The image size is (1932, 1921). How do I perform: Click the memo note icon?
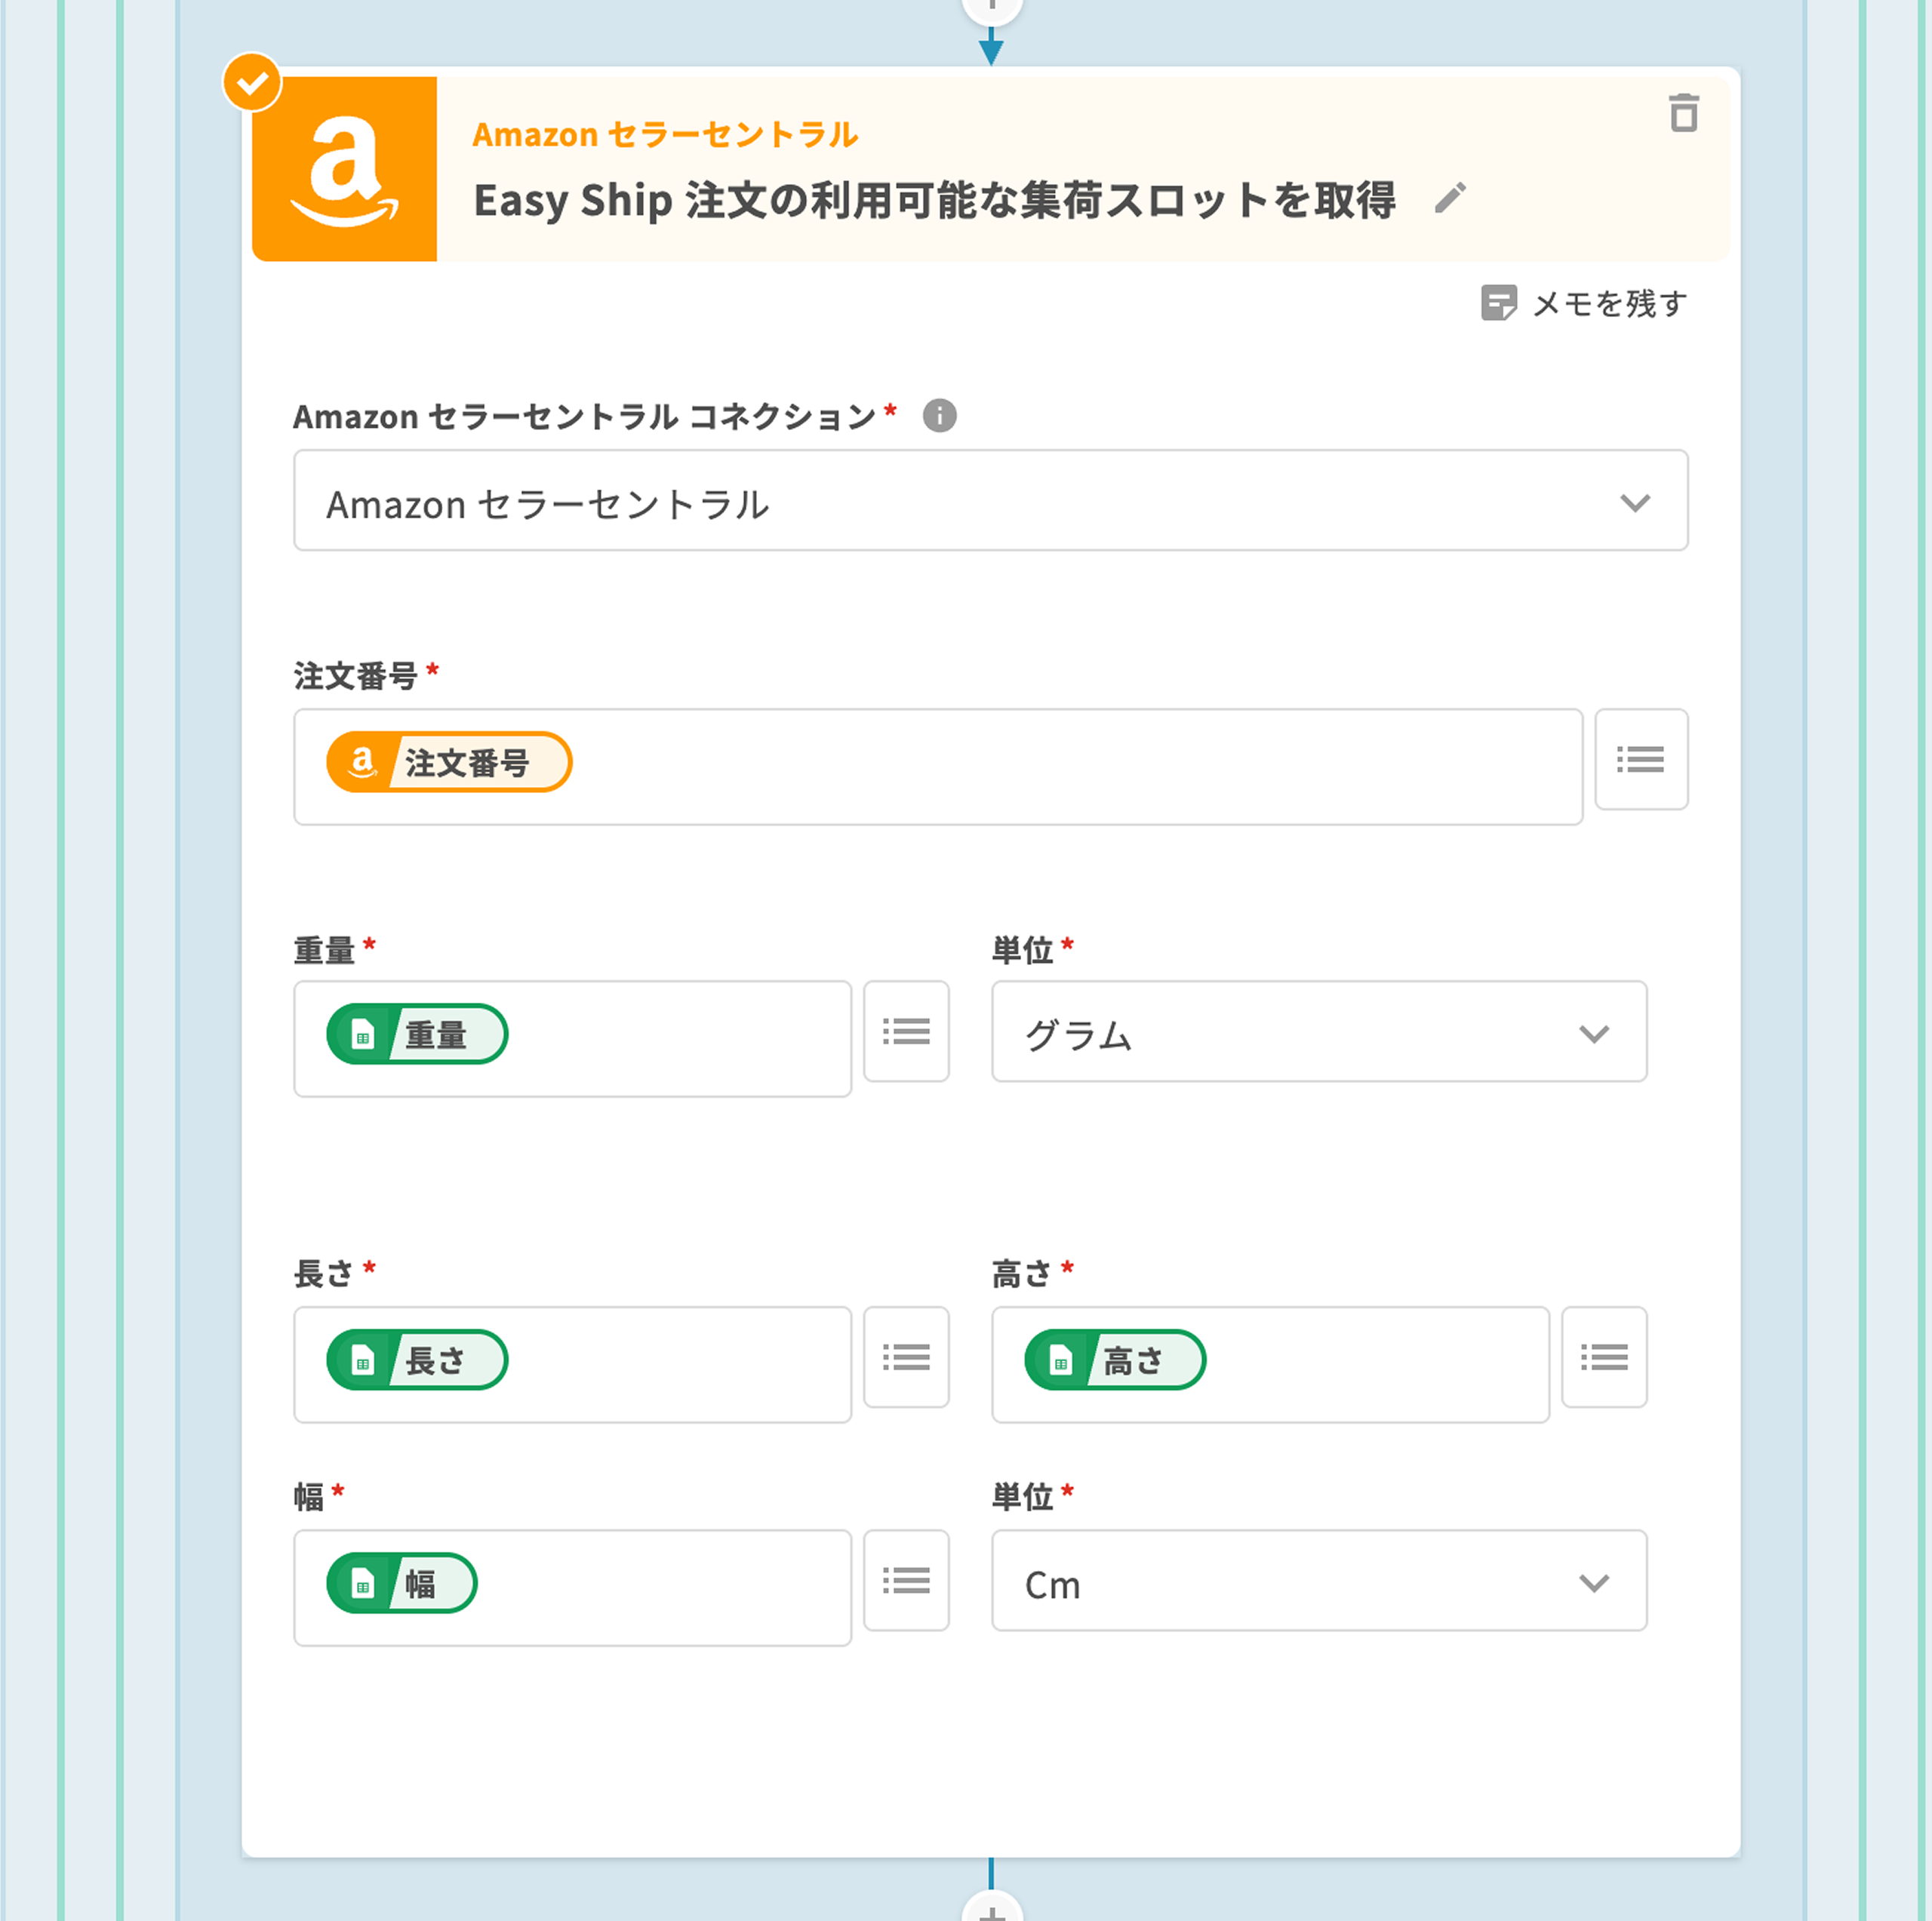(x=1497, y=302)
